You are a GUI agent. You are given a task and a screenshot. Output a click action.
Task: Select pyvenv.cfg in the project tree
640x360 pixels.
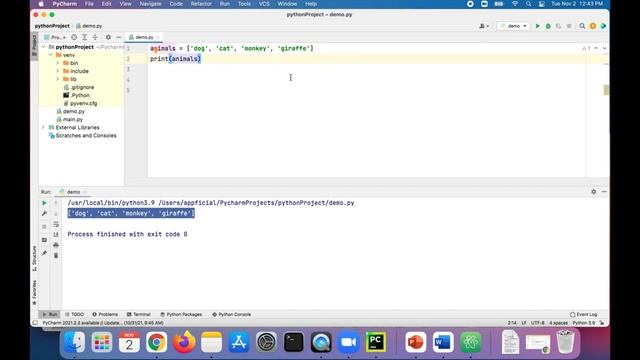(x=80, y=103)
